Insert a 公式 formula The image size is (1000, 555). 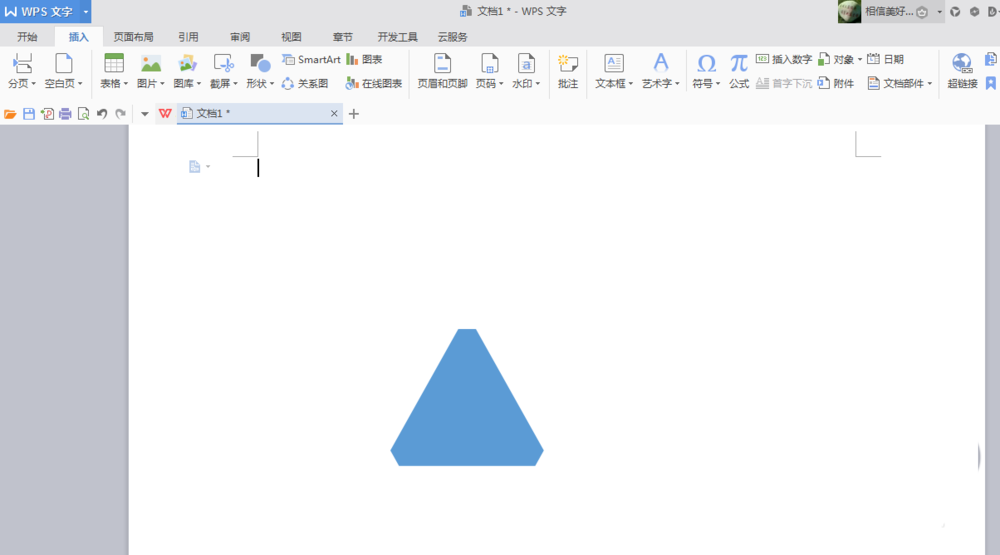point(739,71)
